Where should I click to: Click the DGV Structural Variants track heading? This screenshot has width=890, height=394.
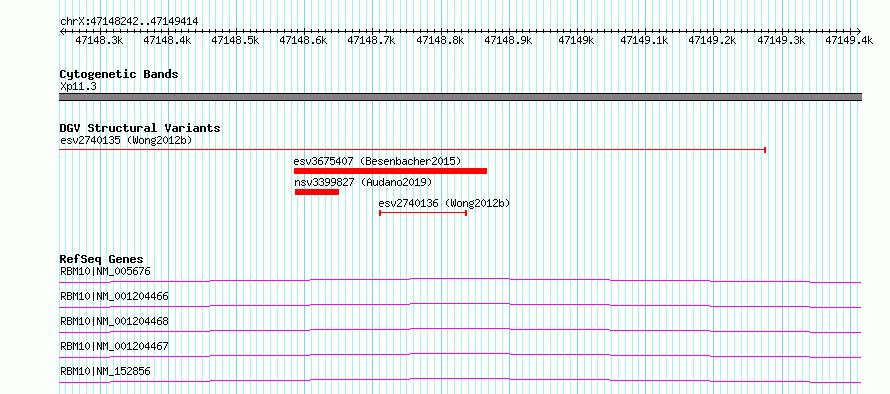click(140, 128)
